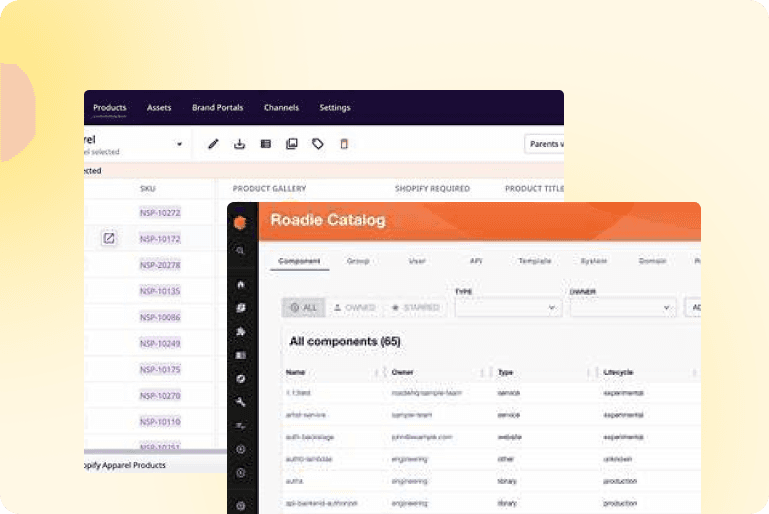
Task: Click the 'unknown' lifecycle cell
Action: point(617,459)
